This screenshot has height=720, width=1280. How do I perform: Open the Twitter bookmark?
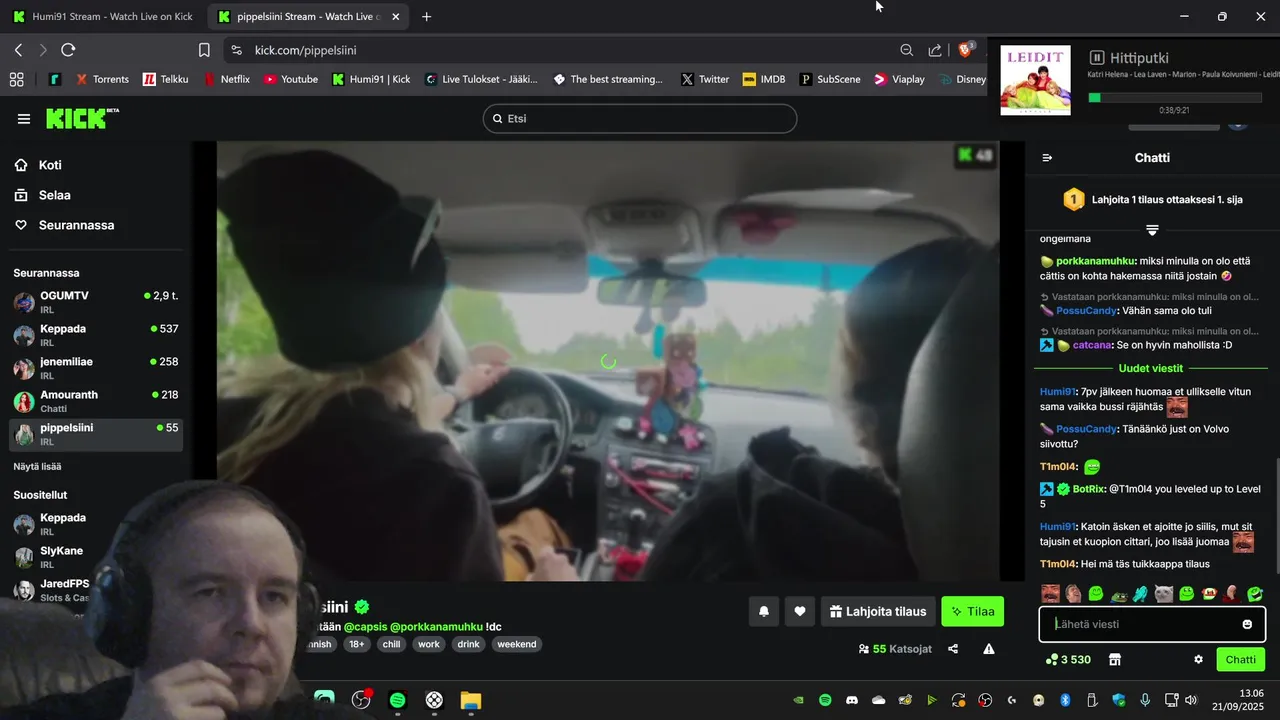pyautogui.click(x=705, y=79)
